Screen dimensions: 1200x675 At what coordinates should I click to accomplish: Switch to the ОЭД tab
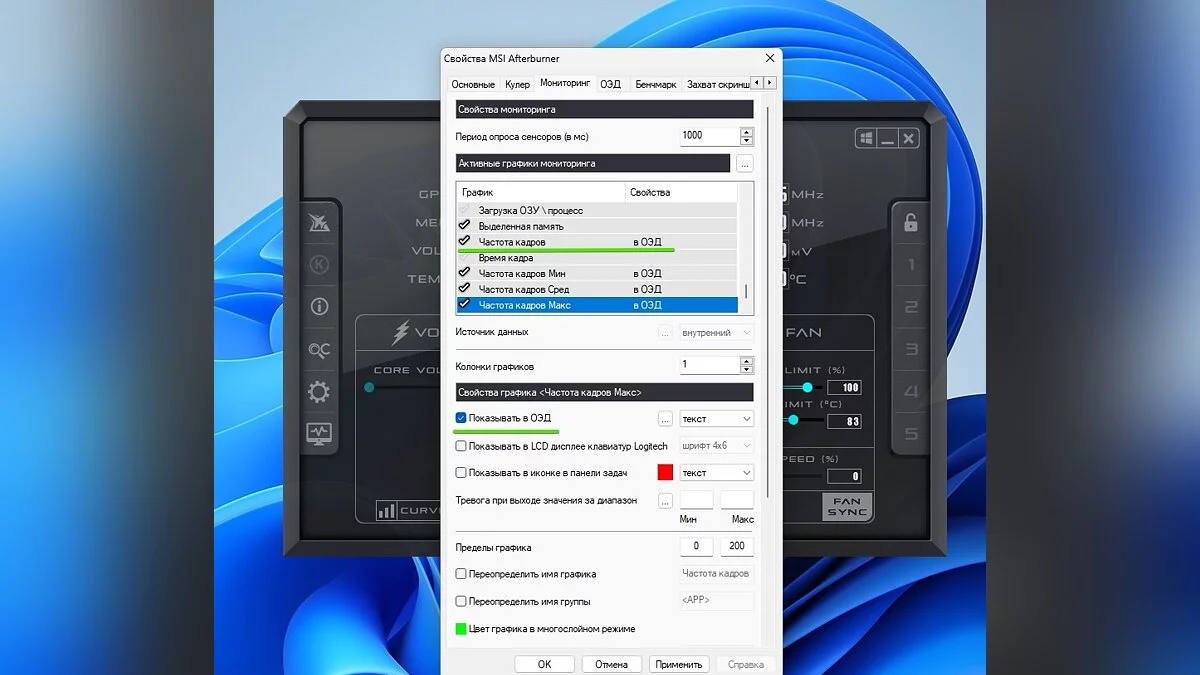coord(610,85)
